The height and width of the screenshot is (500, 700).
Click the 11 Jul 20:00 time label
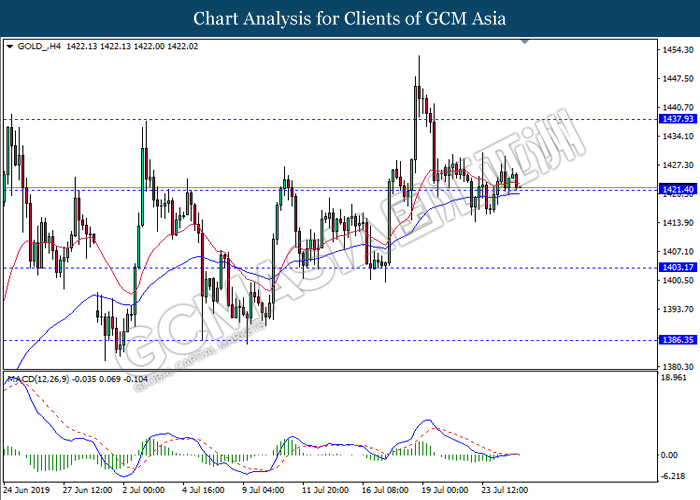(x=325, y=490)
